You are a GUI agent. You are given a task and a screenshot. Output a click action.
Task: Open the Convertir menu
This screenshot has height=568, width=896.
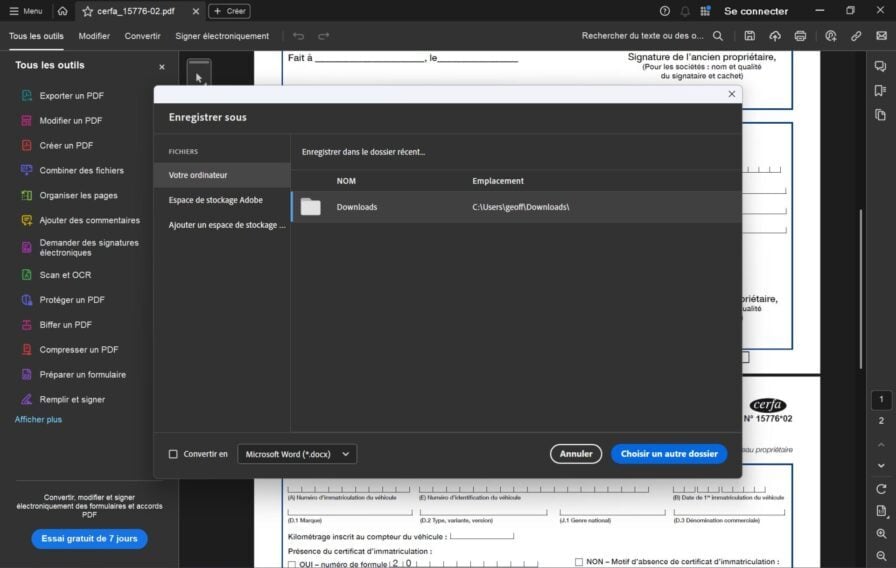[142, 36]
